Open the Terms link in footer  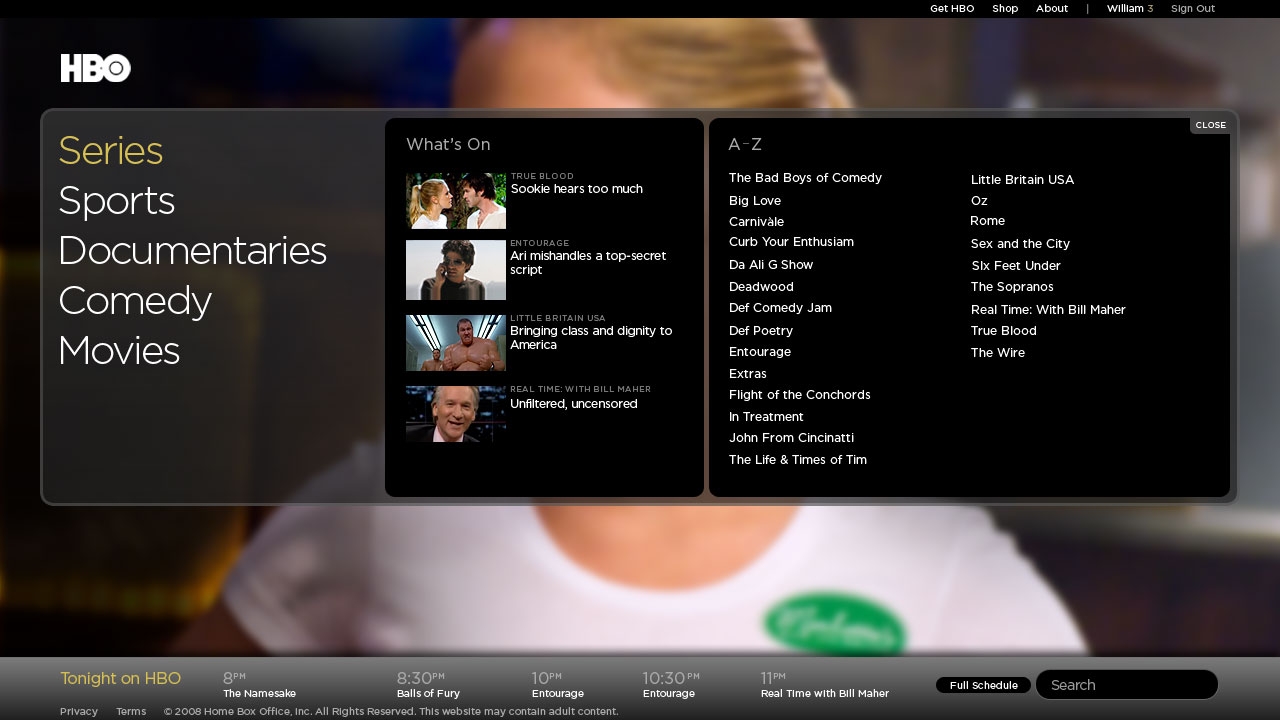(x=131, y=712)
